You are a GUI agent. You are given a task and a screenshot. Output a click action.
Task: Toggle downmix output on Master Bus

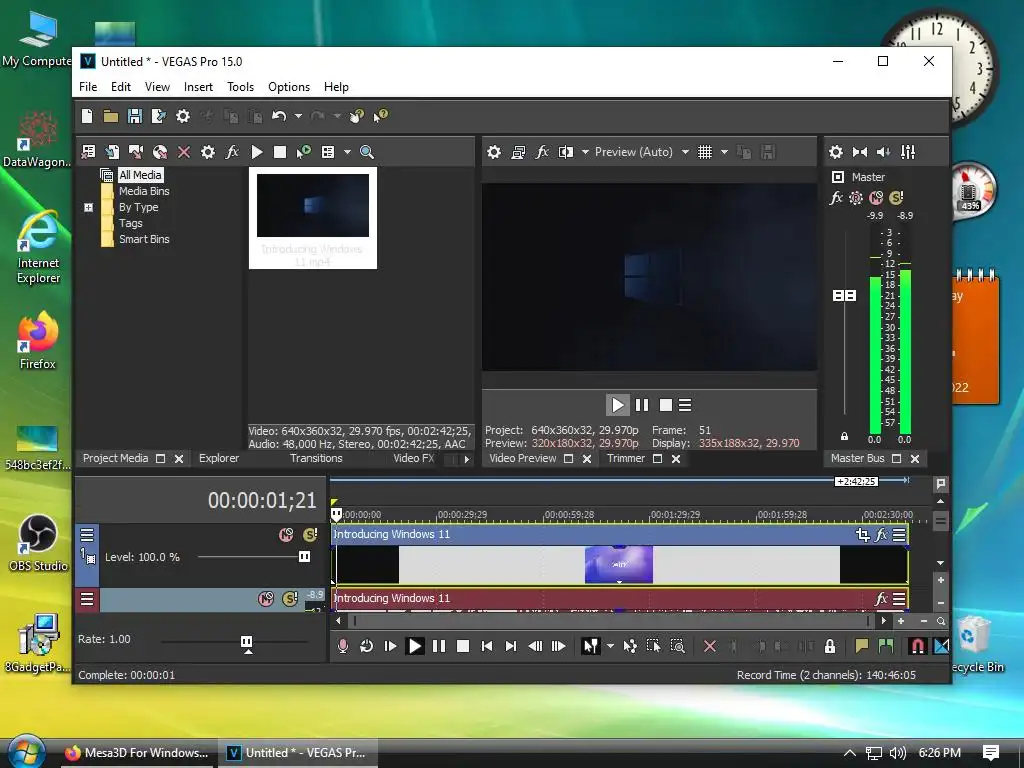(860, 152)
